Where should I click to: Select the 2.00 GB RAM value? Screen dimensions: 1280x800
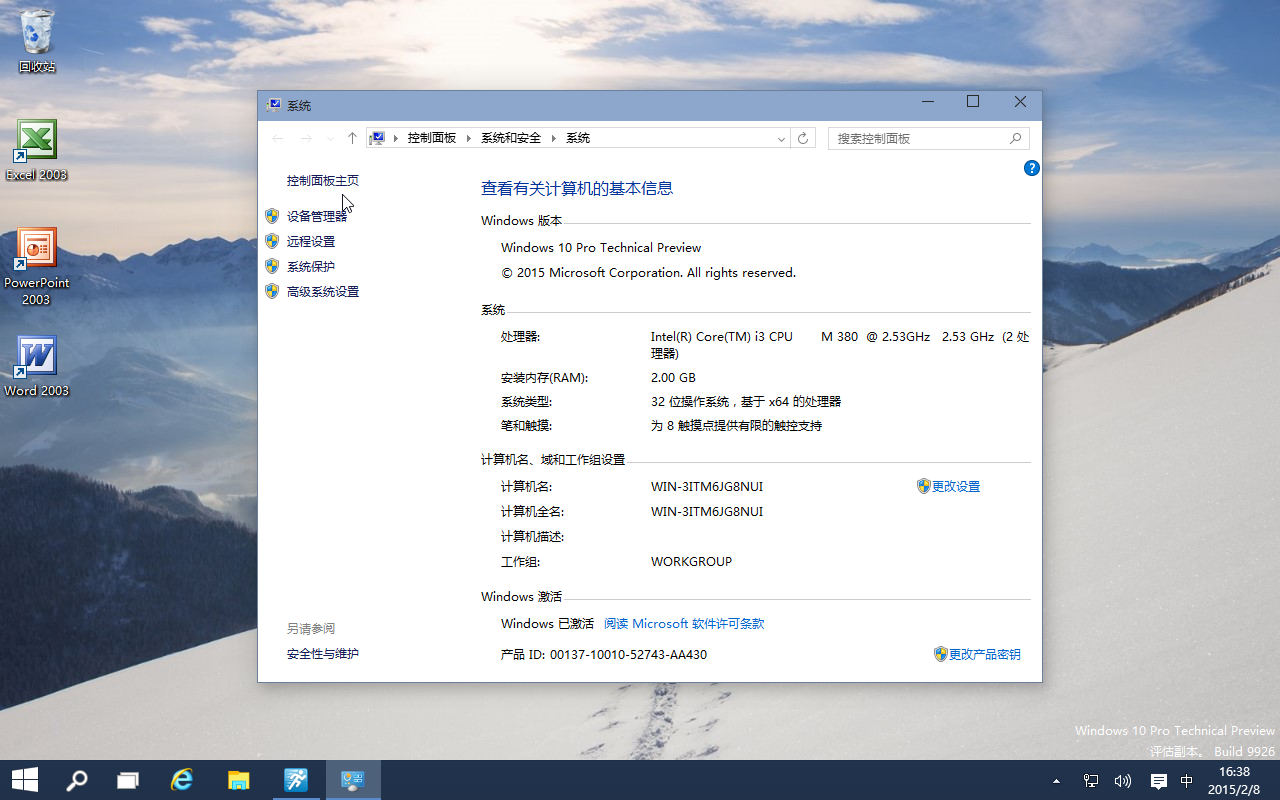(673, 378)
